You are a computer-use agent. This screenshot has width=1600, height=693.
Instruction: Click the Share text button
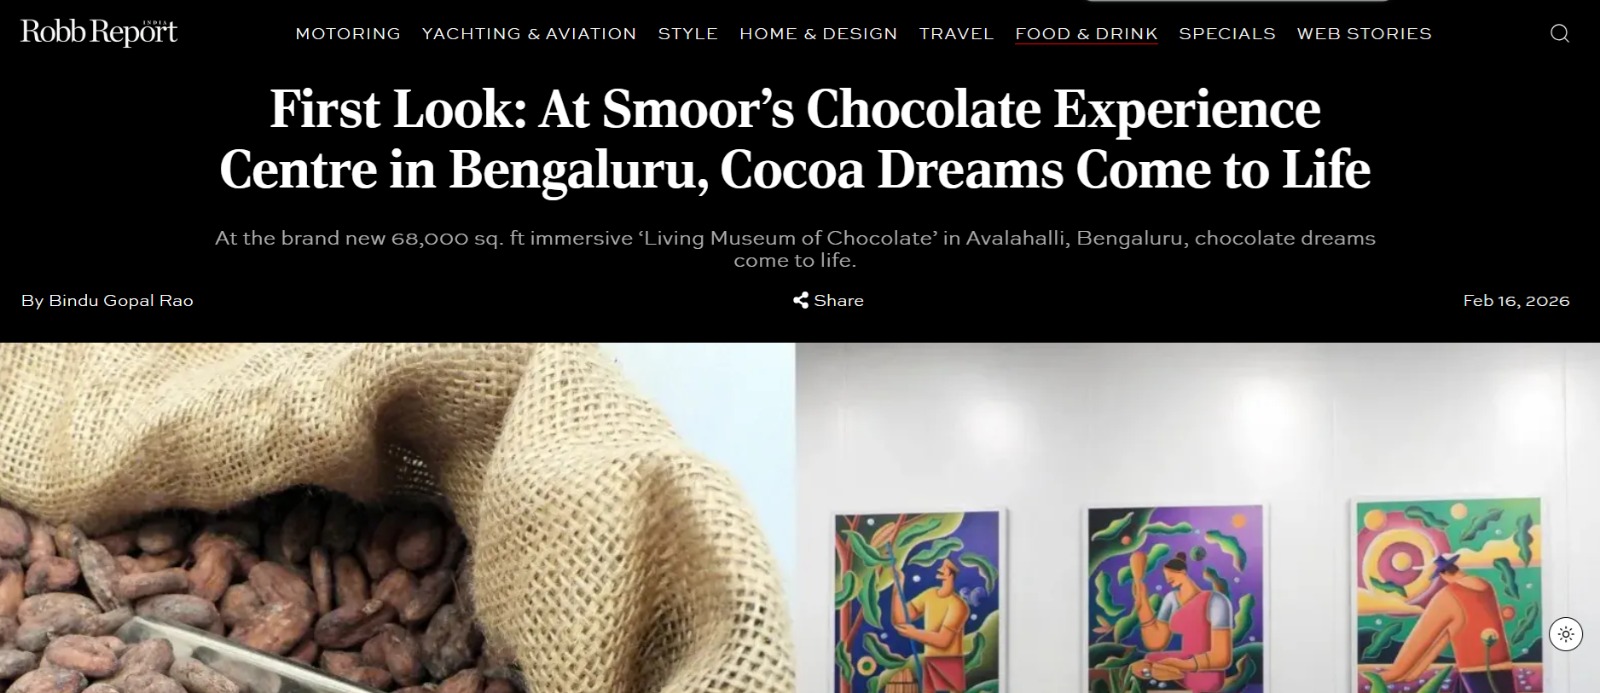pos(838,300)
